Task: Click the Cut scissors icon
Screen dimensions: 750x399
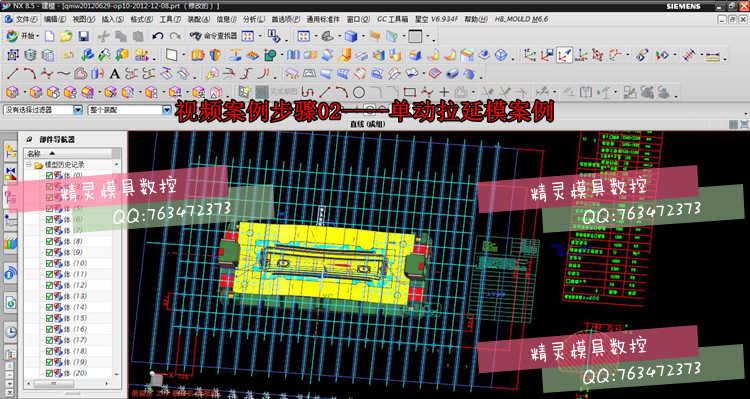Action: [103, 36]
